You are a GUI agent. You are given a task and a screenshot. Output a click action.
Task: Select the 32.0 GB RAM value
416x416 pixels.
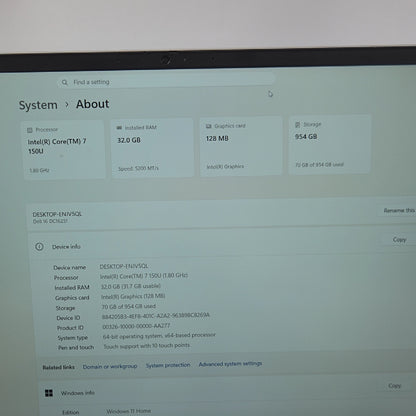click(x=129, y=140)
